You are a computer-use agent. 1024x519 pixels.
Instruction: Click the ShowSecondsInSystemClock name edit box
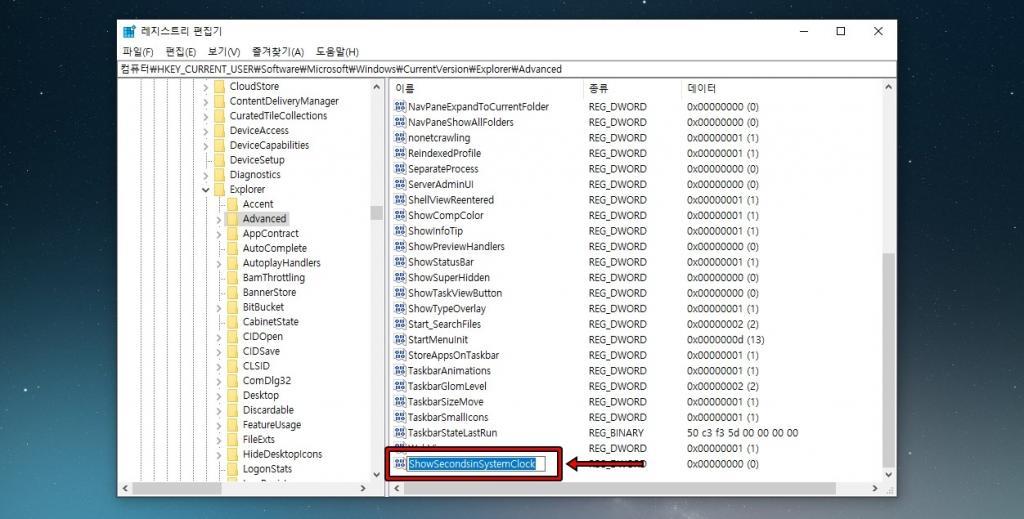[x=475, y=464]
